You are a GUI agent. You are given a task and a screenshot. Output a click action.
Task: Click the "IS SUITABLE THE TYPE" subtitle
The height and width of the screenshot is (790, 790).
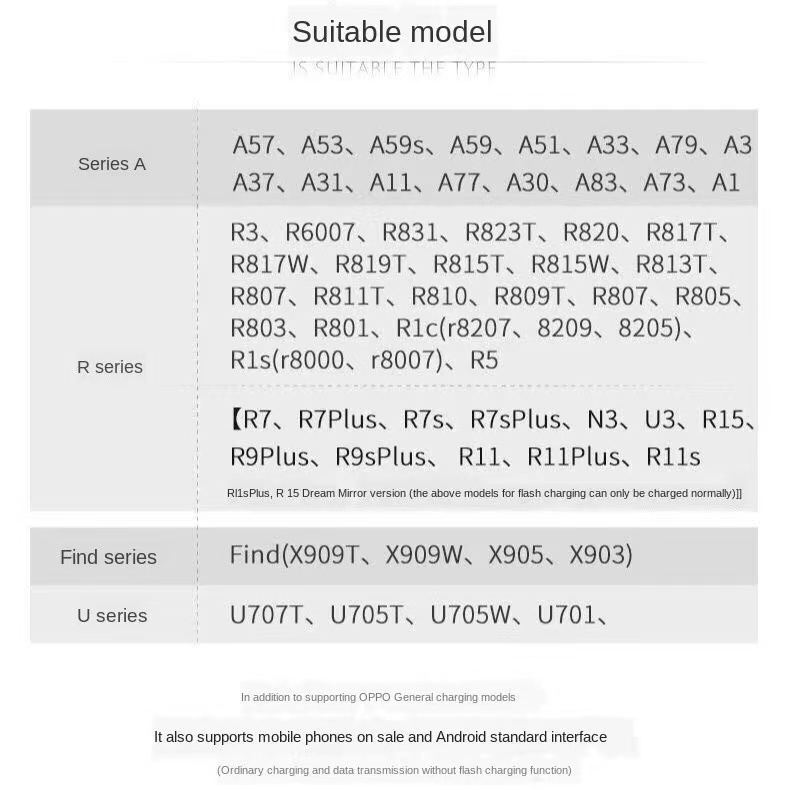click(394, 69)
